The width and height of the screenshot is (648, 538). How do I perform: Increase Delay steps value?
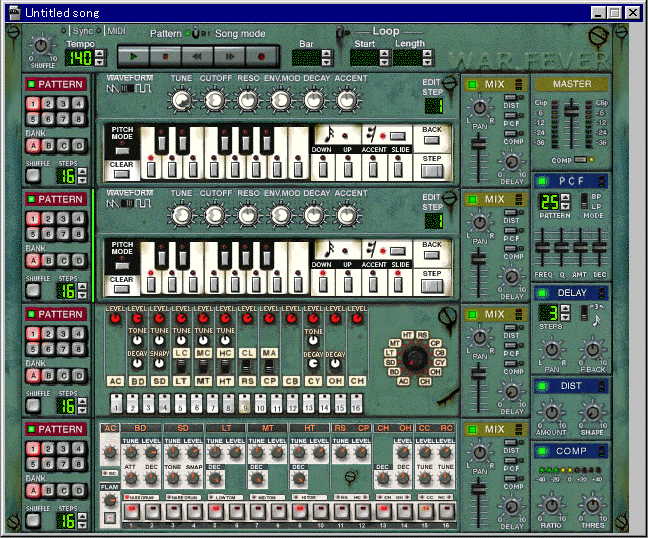(x=565, y=308)
